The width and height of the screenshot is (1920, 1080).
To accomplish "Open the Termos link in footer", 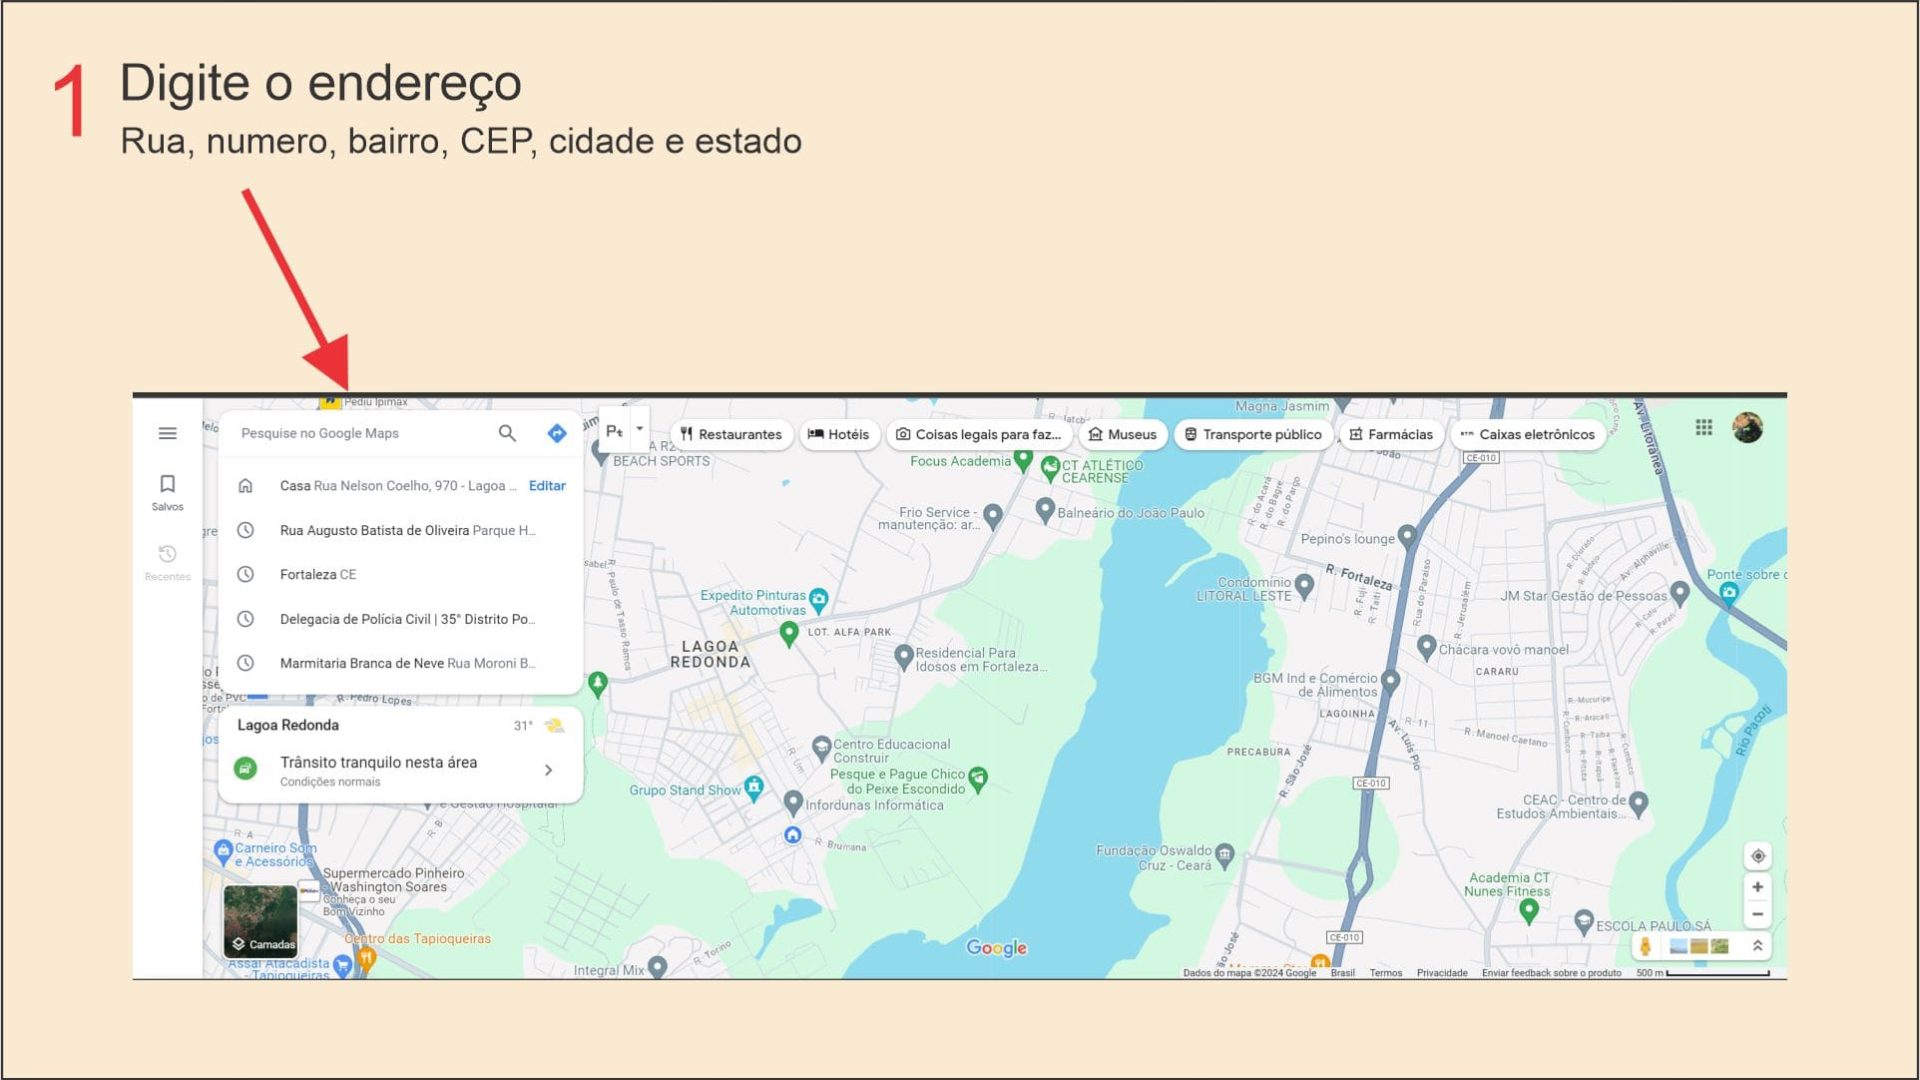I will tap(1386, 973).
